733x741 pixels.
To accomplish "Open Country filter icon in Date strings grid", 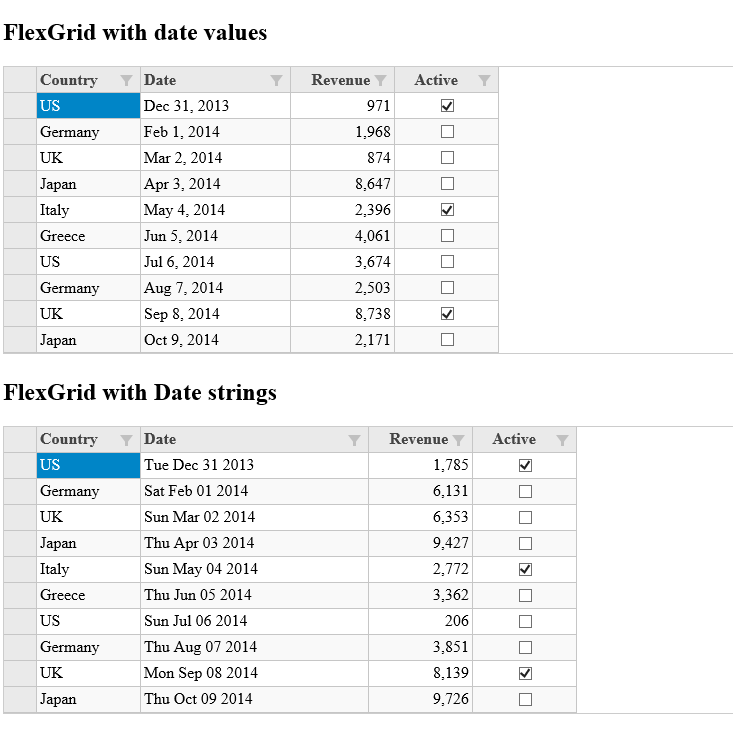I will point(126,440).
